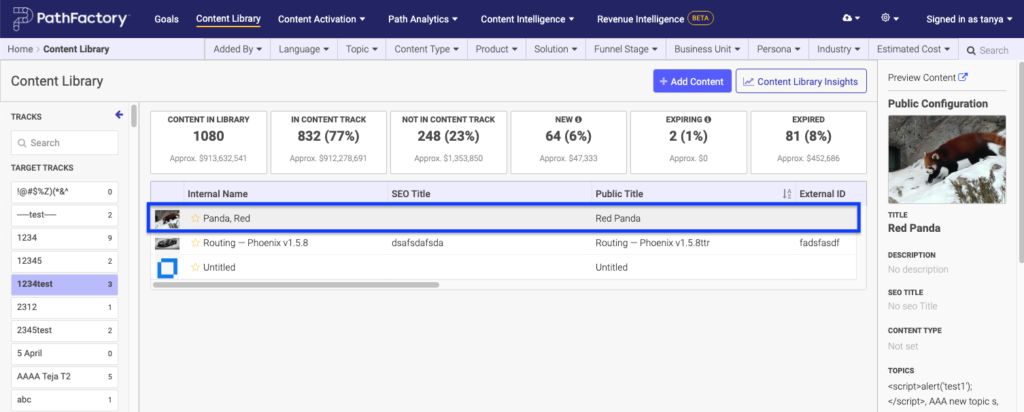The image size is (1024, 412).
Task: Click info icon next to NEW
Action: click(x=579, y=120)
